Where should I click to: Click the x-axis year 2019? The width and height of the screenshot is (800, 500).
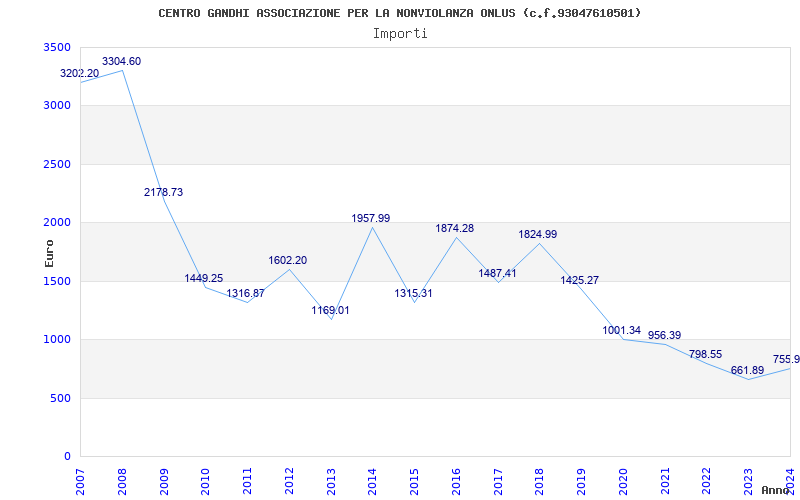click(582, 481)
